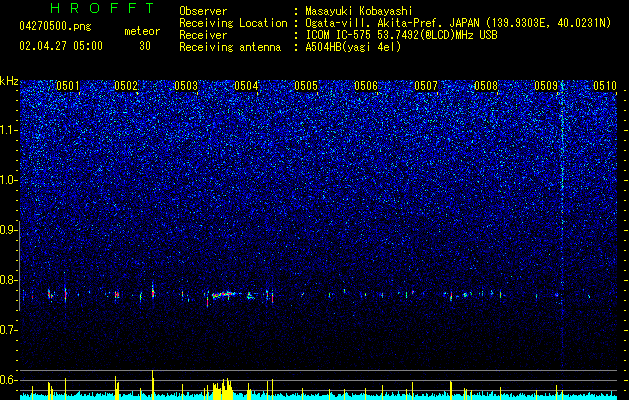Click the meteor label
The image size is (629, 400).
[142, 31]
